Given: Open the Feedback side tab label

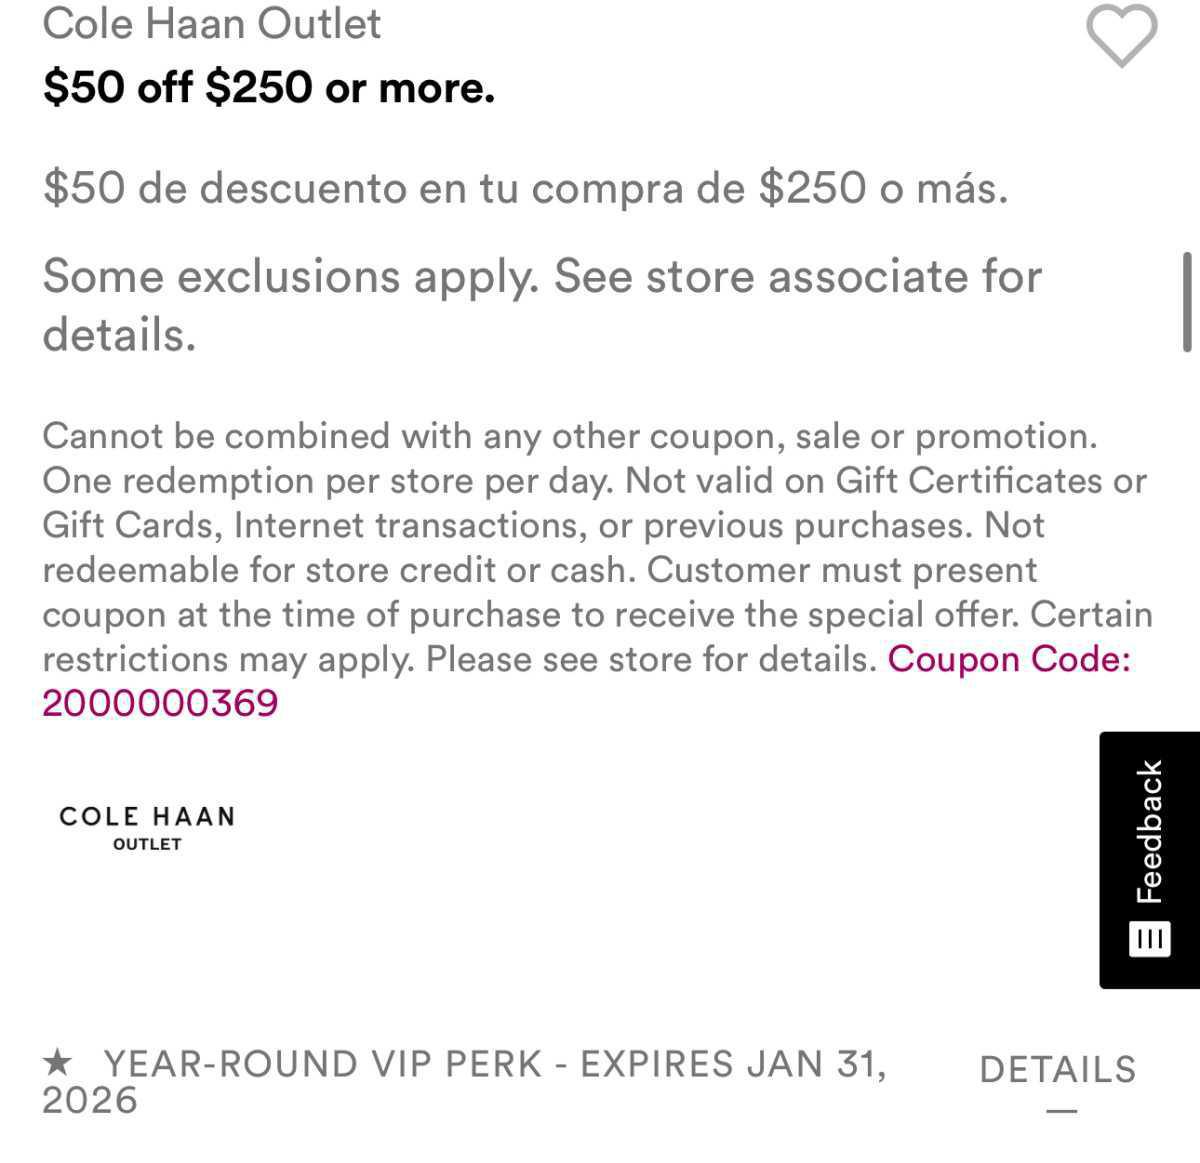Looking at the screenshot, I should click(1150, 832).
